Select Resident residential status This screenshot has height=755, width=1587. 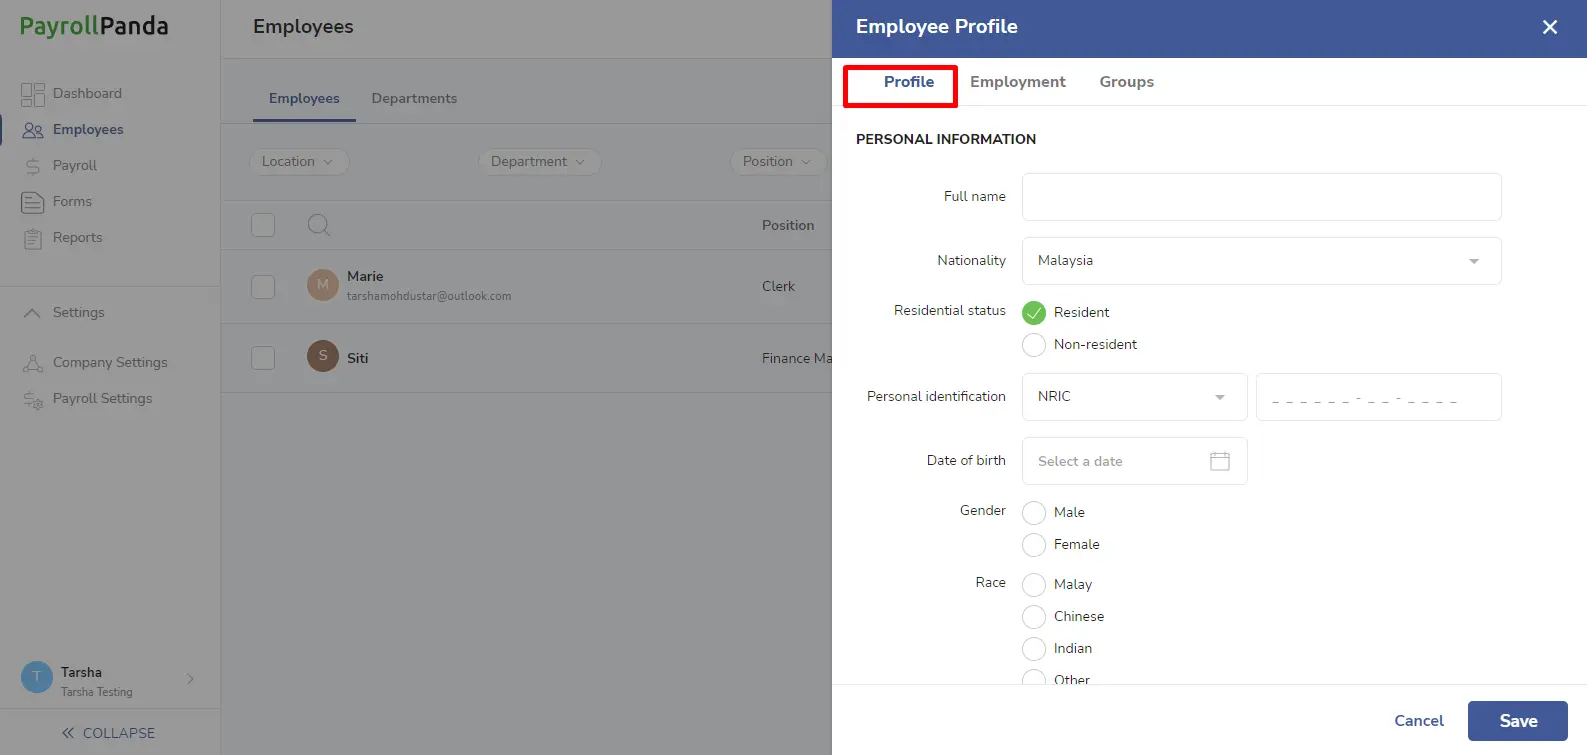pyautogui.click(x=1034, y=313)
